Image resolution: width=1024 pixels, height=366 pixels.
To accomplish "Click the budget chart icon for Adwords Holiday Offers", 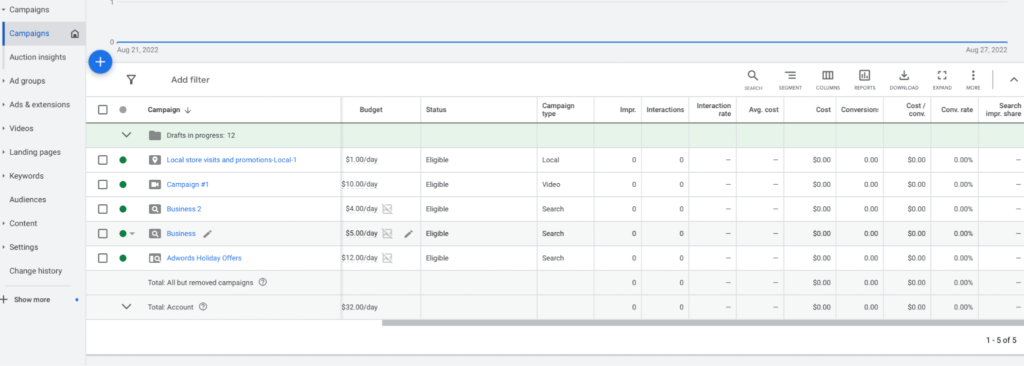I will pos(387,258).
